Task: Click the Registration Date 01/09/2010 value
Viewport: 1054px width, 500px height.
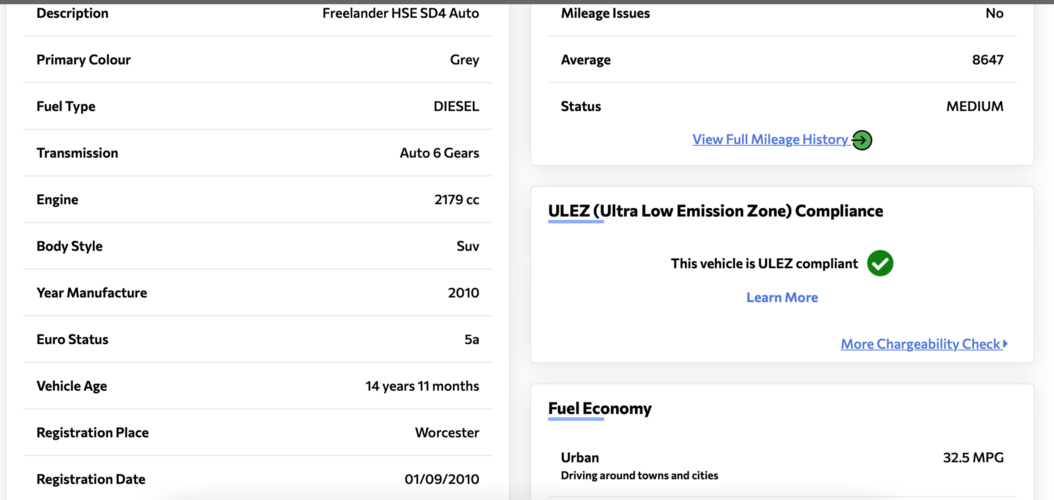Action: tap(442, 479)
